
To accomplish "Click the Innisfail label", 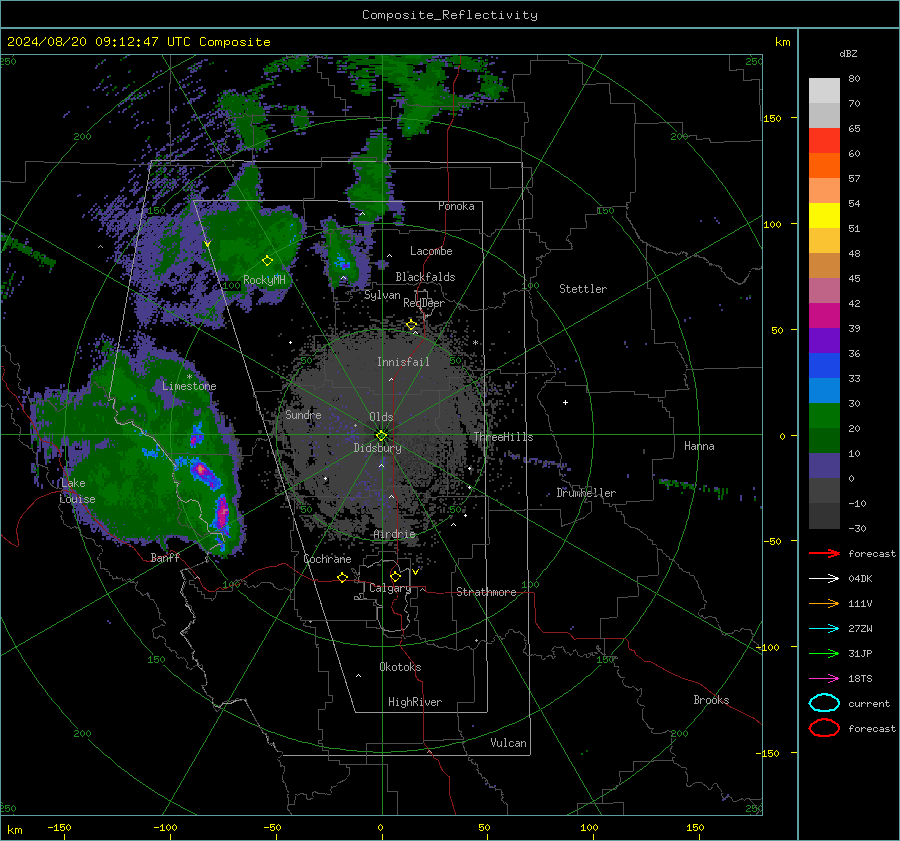I will point(403,362).
